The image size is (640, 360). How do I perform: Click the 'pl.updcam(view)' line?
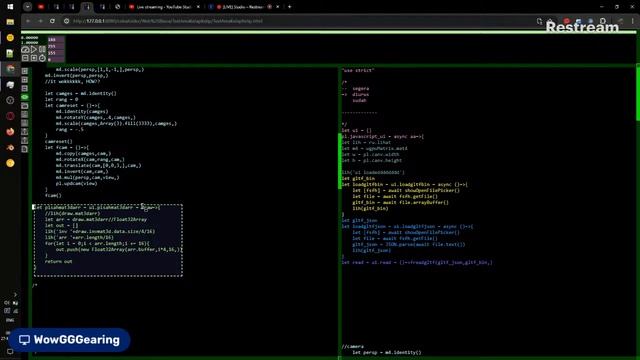(x=77, y=183)
